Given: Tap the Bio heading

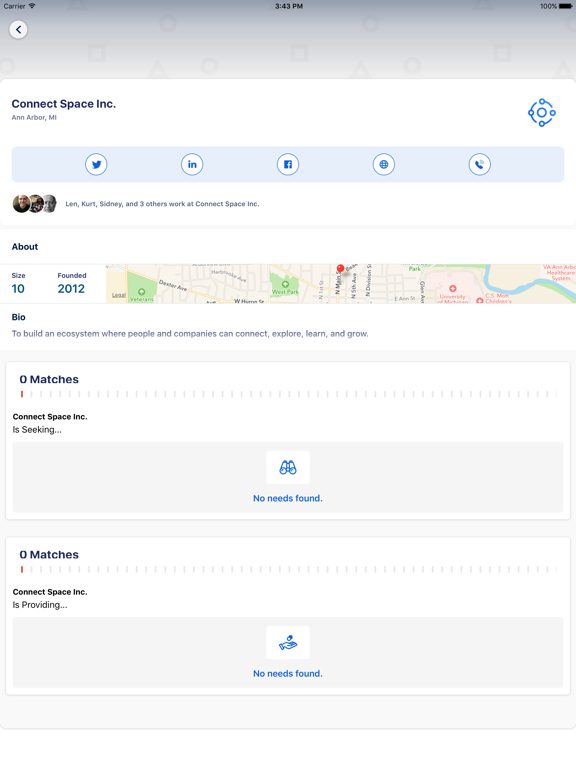Looking at the screenshot, I should (x=19, y=317).
